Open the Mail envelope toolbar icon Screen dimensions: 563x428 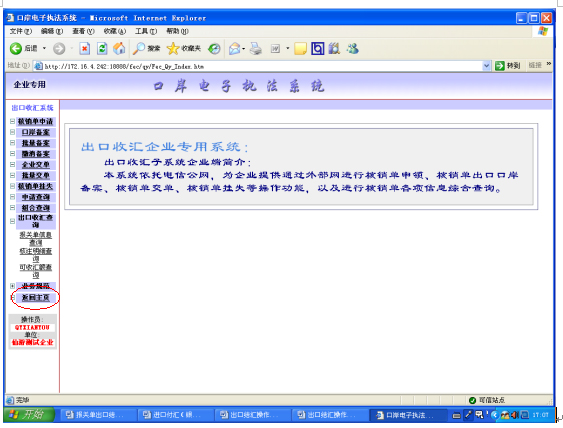(x=234, y=48)
